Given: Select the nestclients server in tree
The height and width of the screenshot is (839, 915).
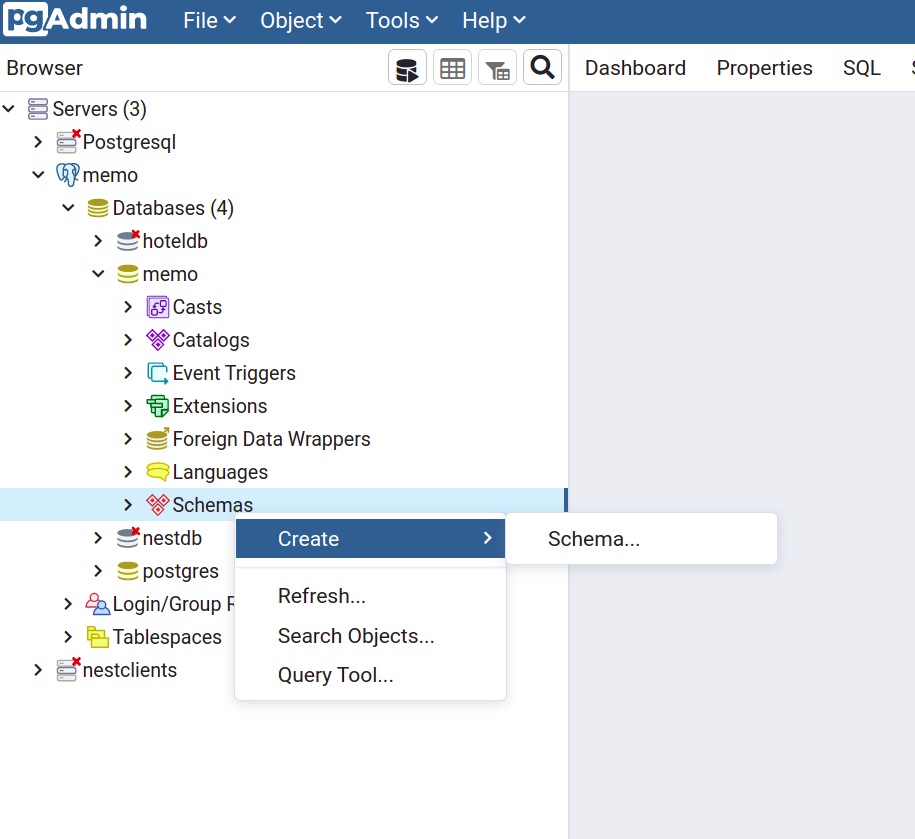Looking at the screenshot, I should point(129,670).
